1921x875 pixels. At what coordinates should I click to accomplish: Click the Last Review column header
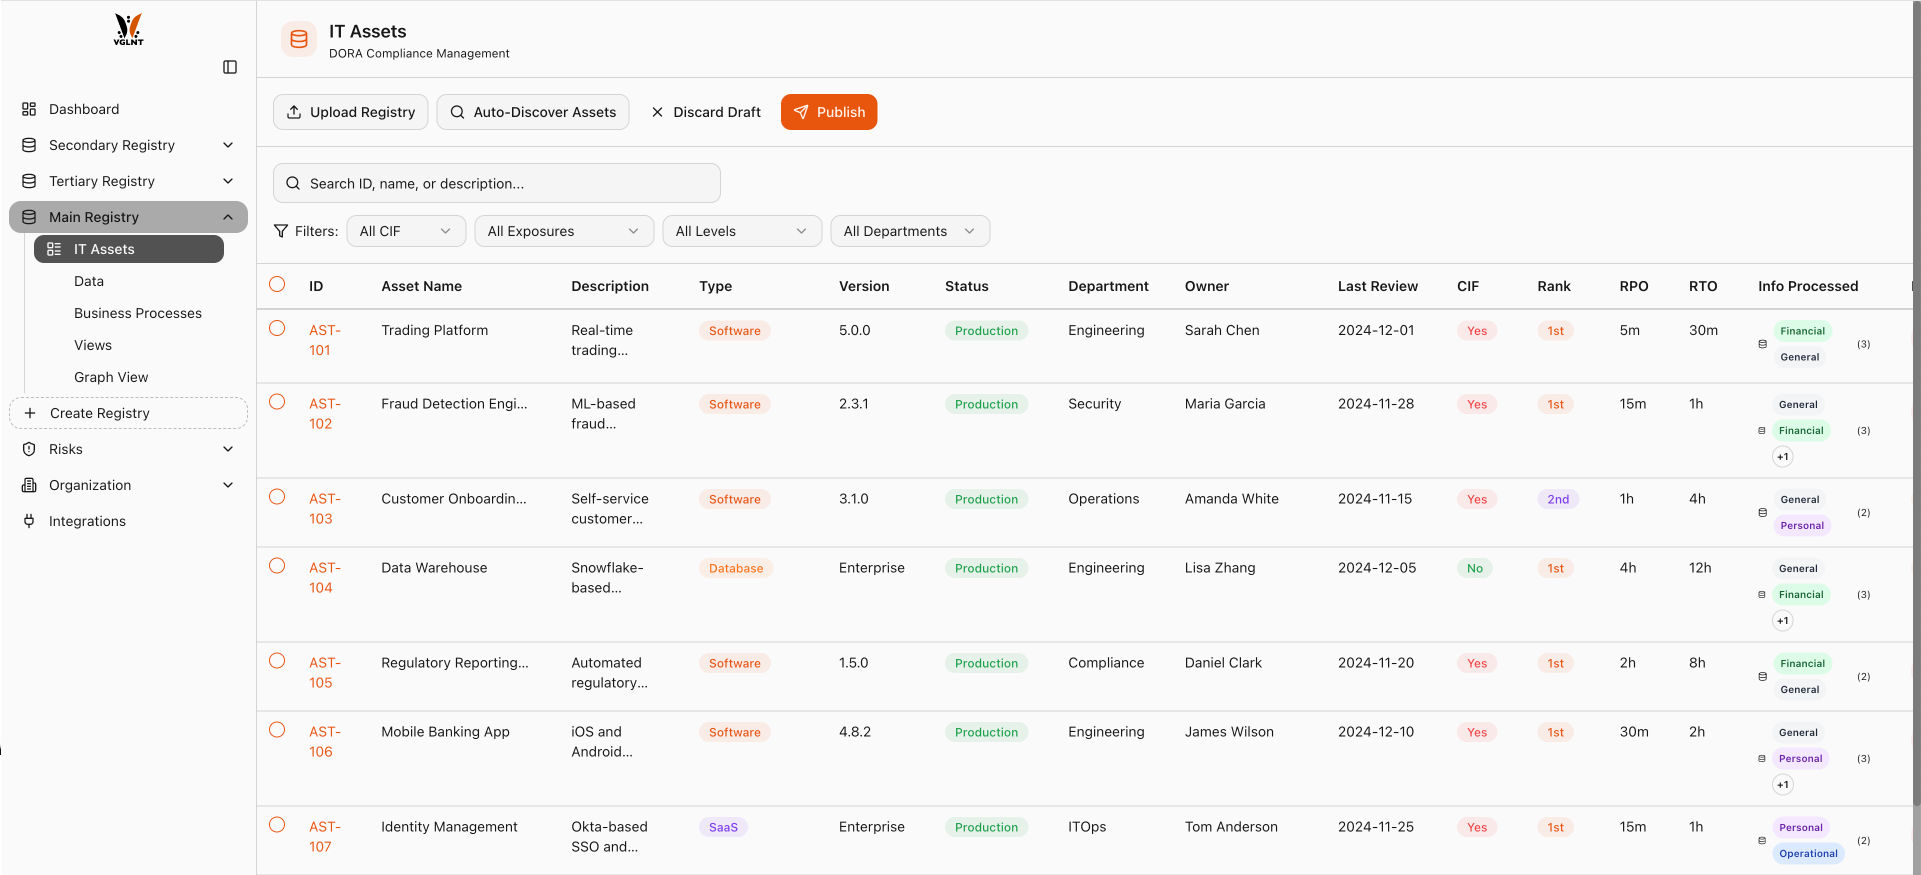click(x=1378, y=286)
